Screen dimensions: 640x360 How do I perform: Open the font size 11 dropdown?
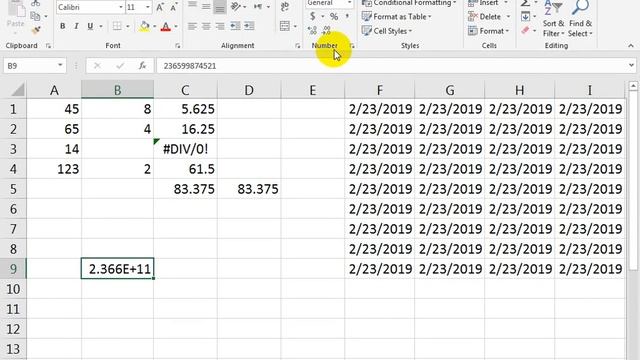click(x=148, y=7)
